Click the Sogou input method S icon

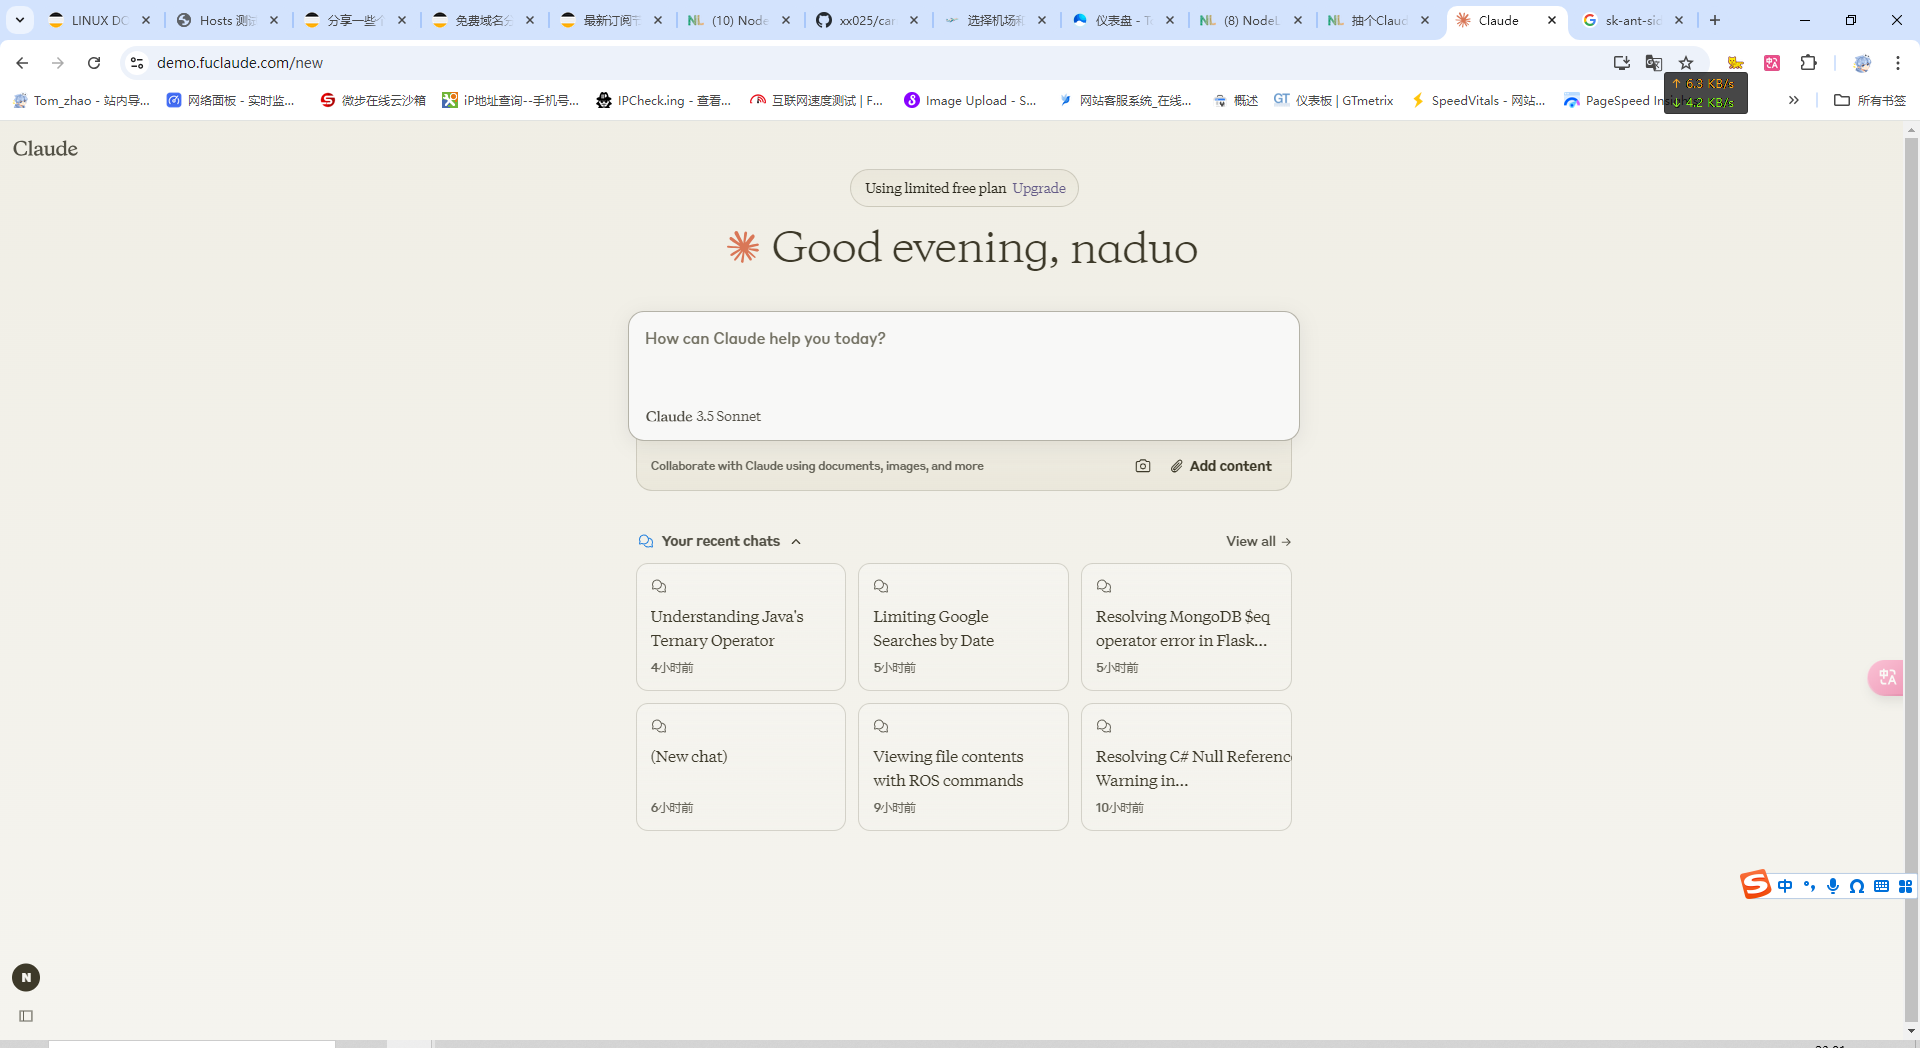click(1755, 885)
